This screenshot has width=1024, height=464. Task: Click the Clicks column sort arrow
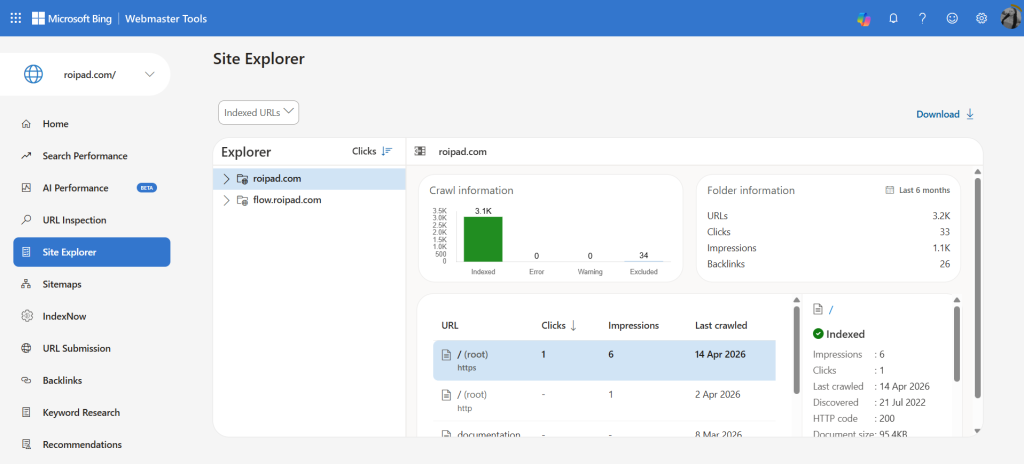coord(573,325)
